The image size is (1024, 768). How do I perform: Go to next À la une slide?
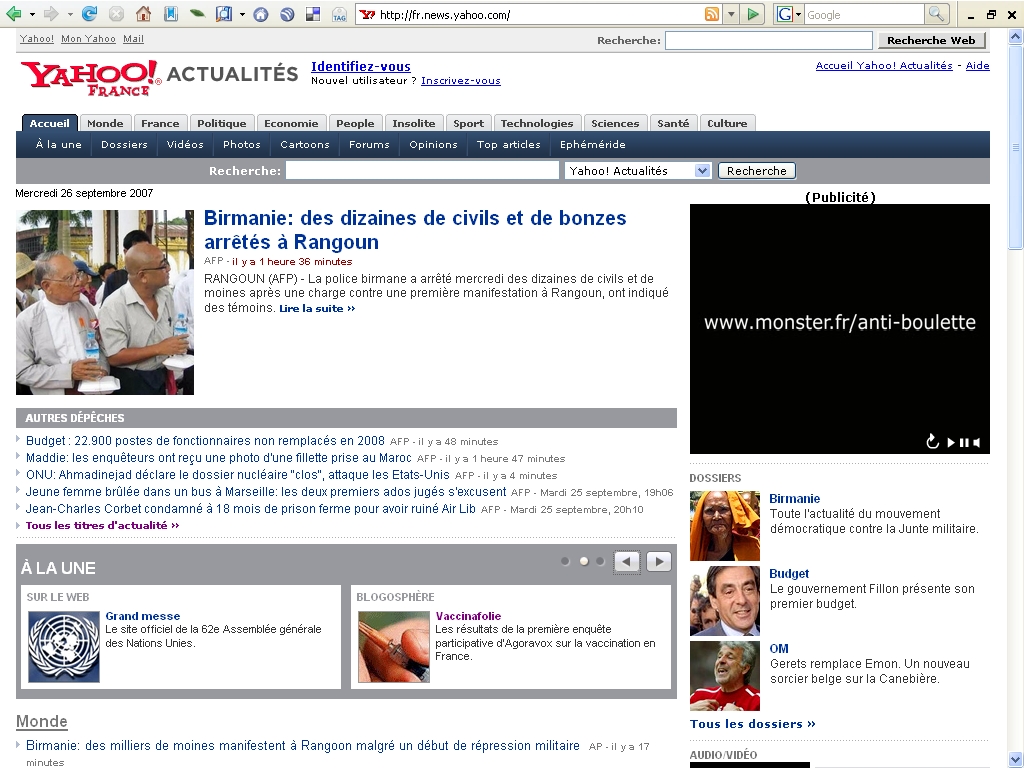point(658,561)
